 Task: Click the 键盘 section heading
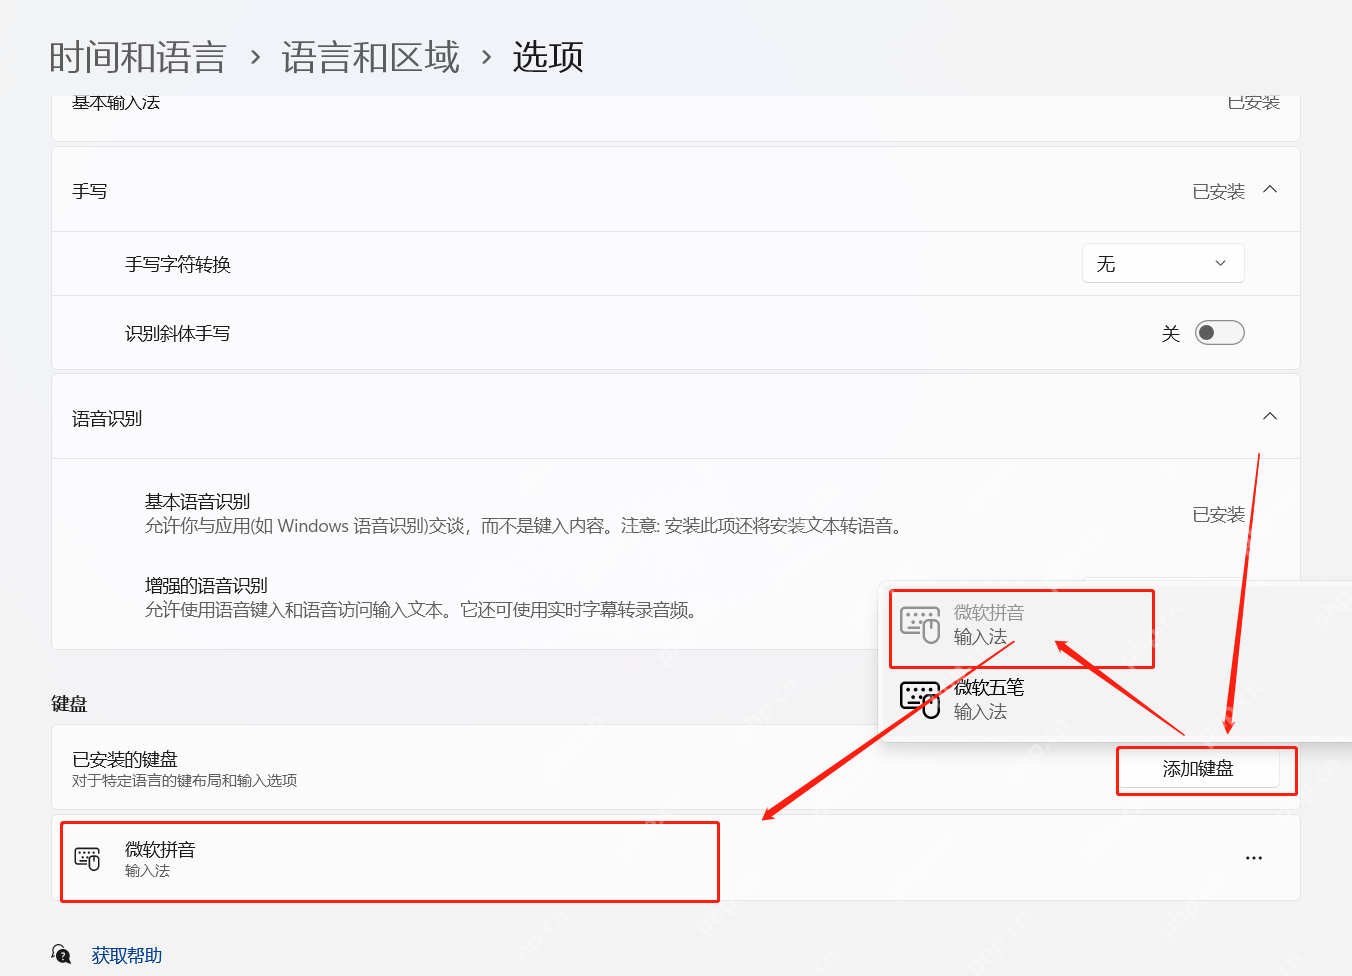point(69,703)
